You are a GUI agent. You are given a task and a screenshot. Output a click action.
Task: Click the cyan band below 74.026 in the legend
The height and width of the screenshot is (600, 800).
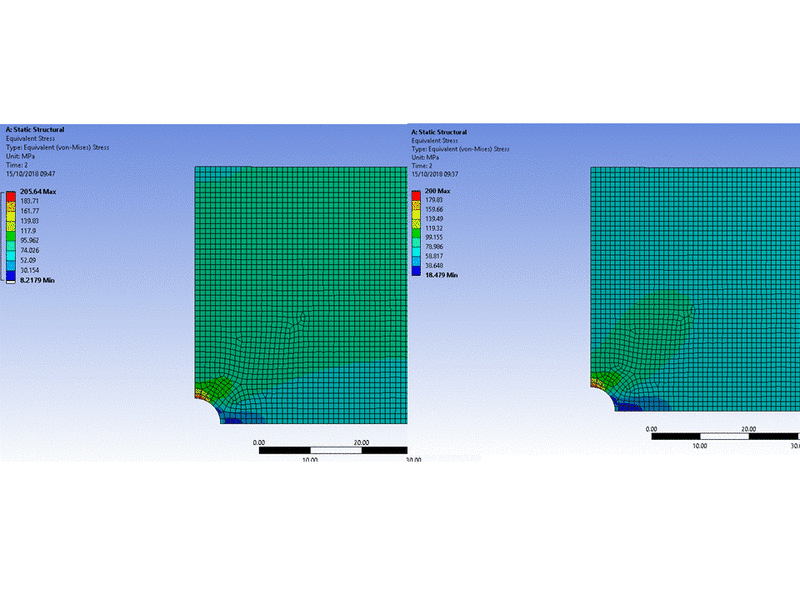point(11,255)
